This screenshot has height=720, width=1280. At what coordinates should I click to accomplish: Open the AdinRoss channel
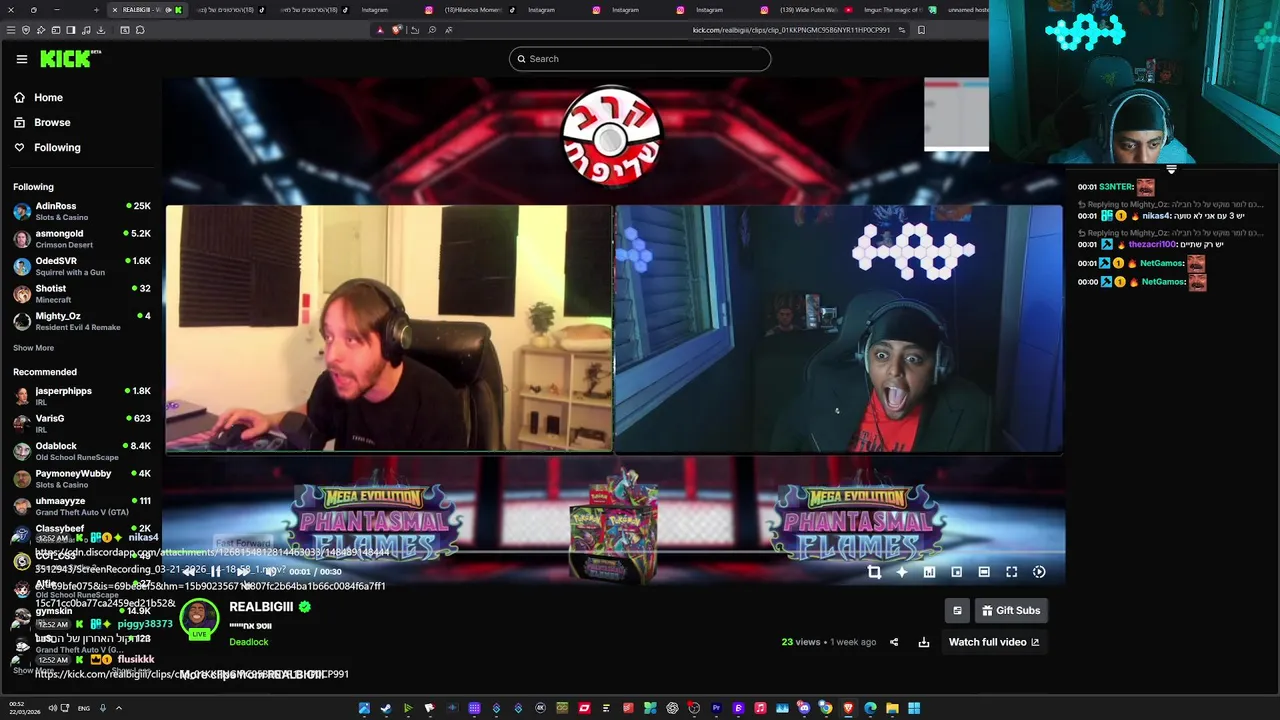82,211
